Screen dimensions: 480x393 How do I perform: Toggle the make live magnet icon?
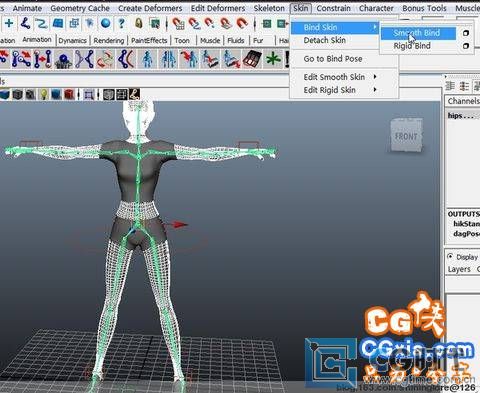pyautogui.click(x=242, y=23)
